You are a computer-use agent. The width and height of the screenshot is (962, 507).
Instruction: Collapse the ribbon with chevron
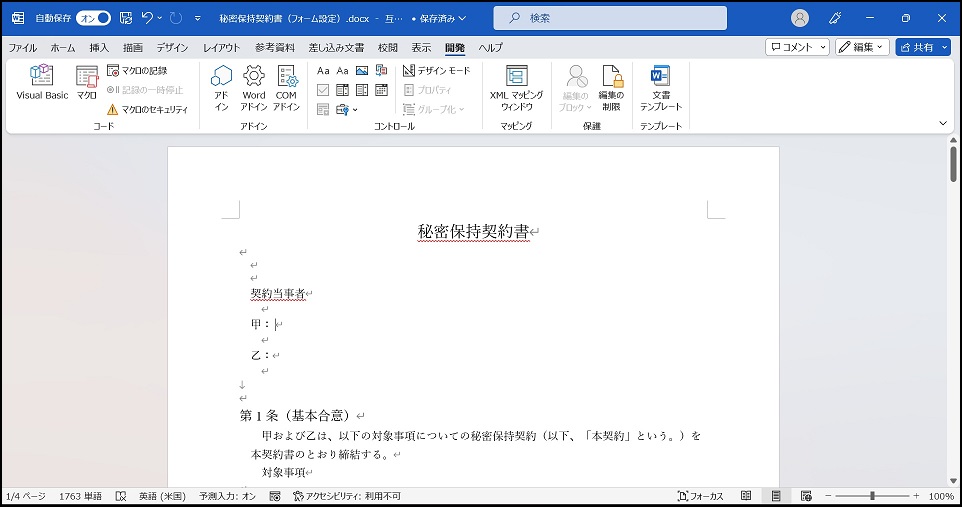coord(943,123)
